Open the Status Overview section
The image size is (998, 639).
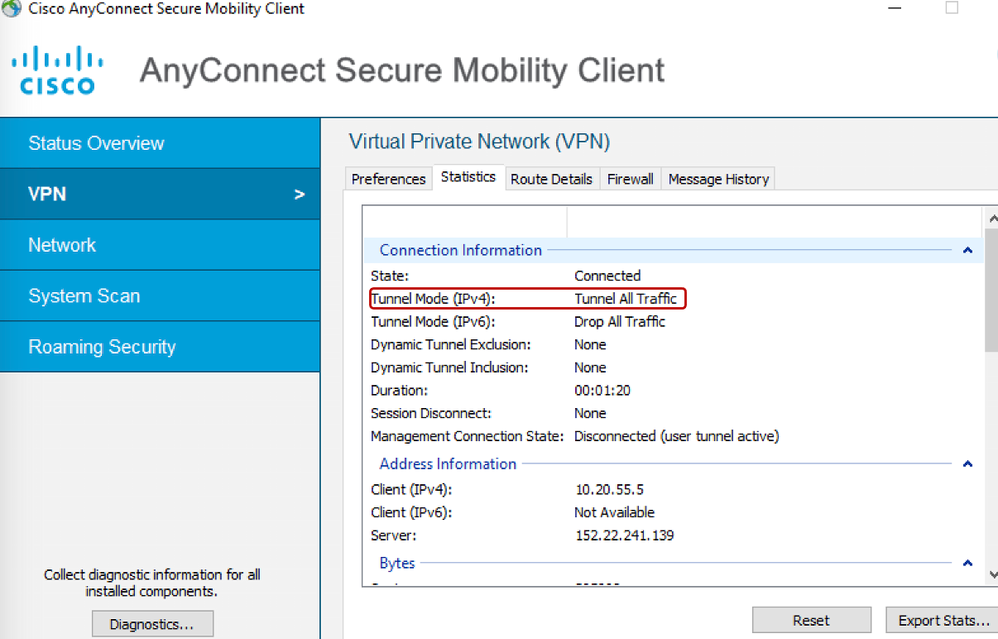pyautogui.click(x=160, y=143)
